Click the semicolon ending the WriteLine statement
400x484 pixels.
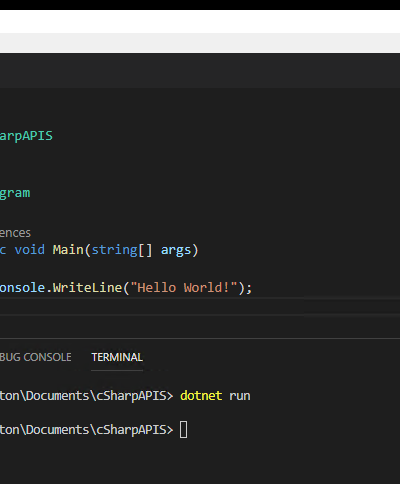249,288
